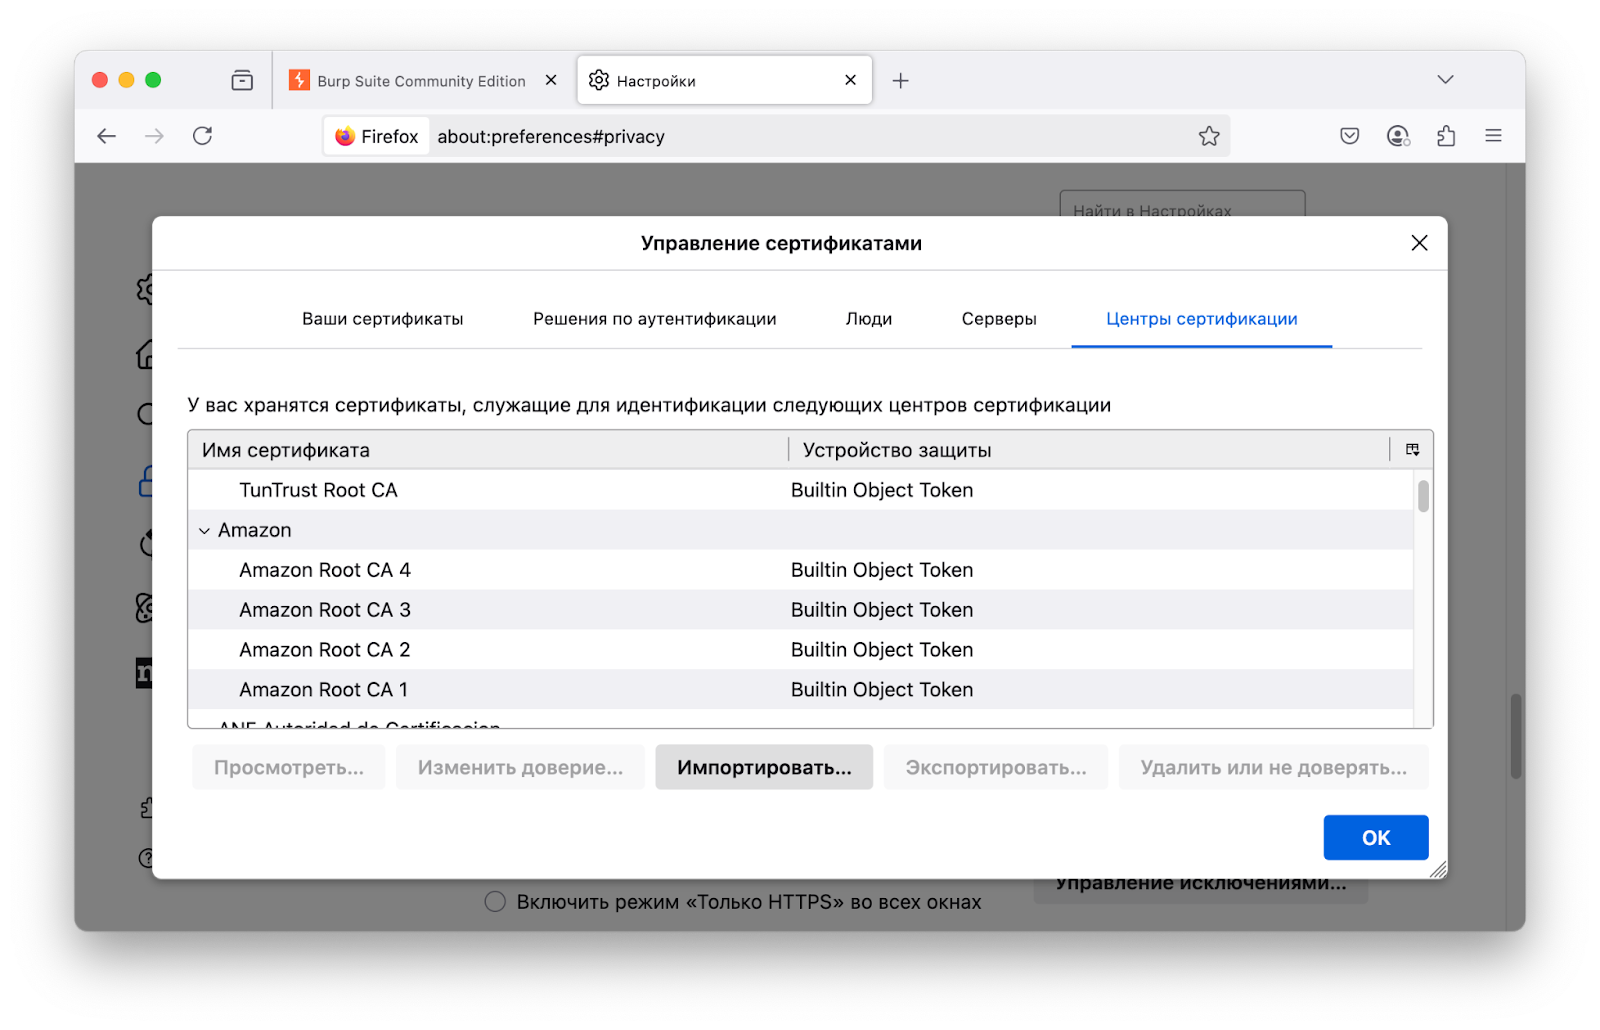Click the Firefox identity icon in the address bar
This screenshot has width=1600, height=1030.
(377, 136)
